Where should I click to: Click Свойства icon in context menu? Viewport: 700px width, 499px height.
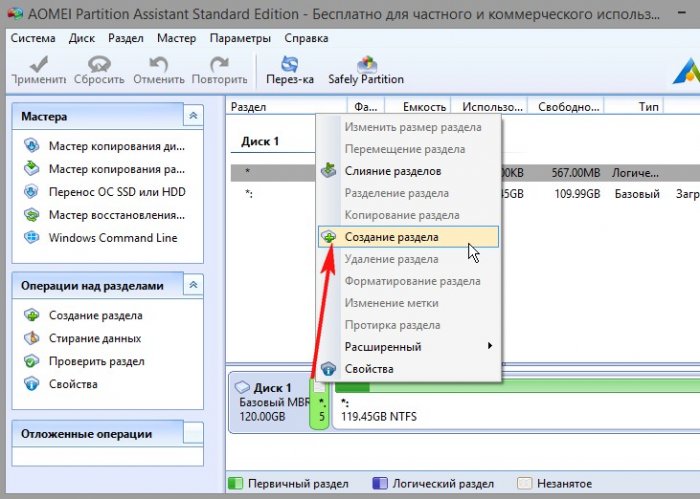(329, 369)
